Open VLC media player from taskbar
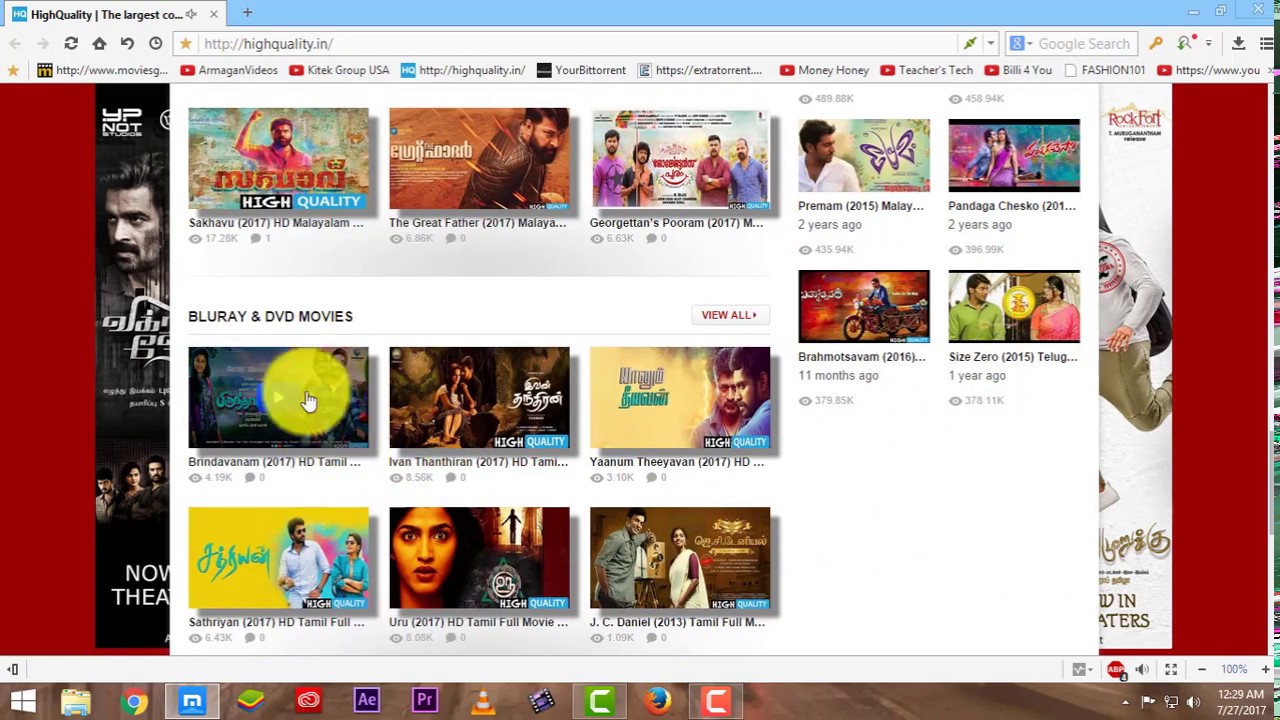The image size is (1280, 720). 483,701
